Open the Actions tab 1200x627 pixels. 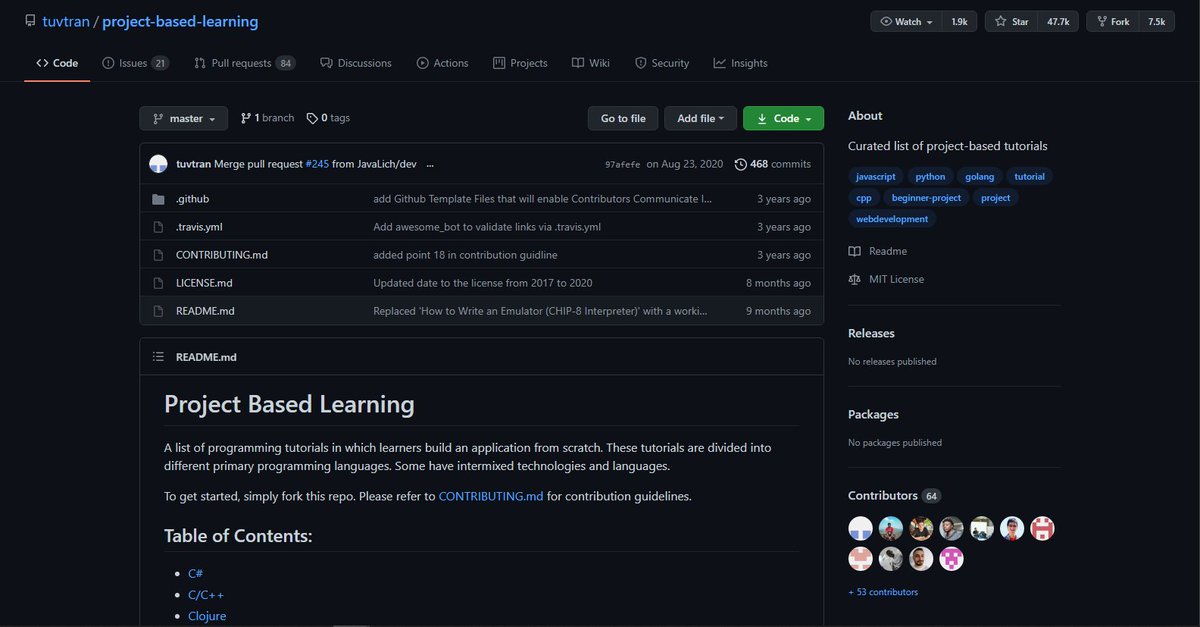[x=442, y=63]
